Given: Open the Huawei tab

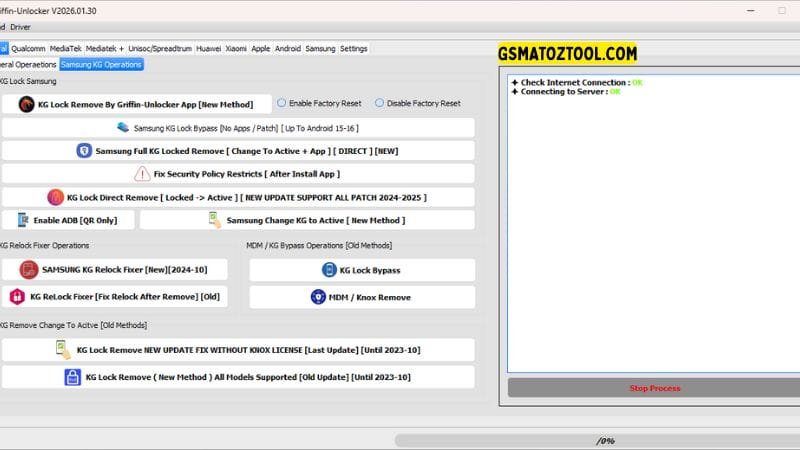Looking at the screenshot, I should [x=208, y=48].
